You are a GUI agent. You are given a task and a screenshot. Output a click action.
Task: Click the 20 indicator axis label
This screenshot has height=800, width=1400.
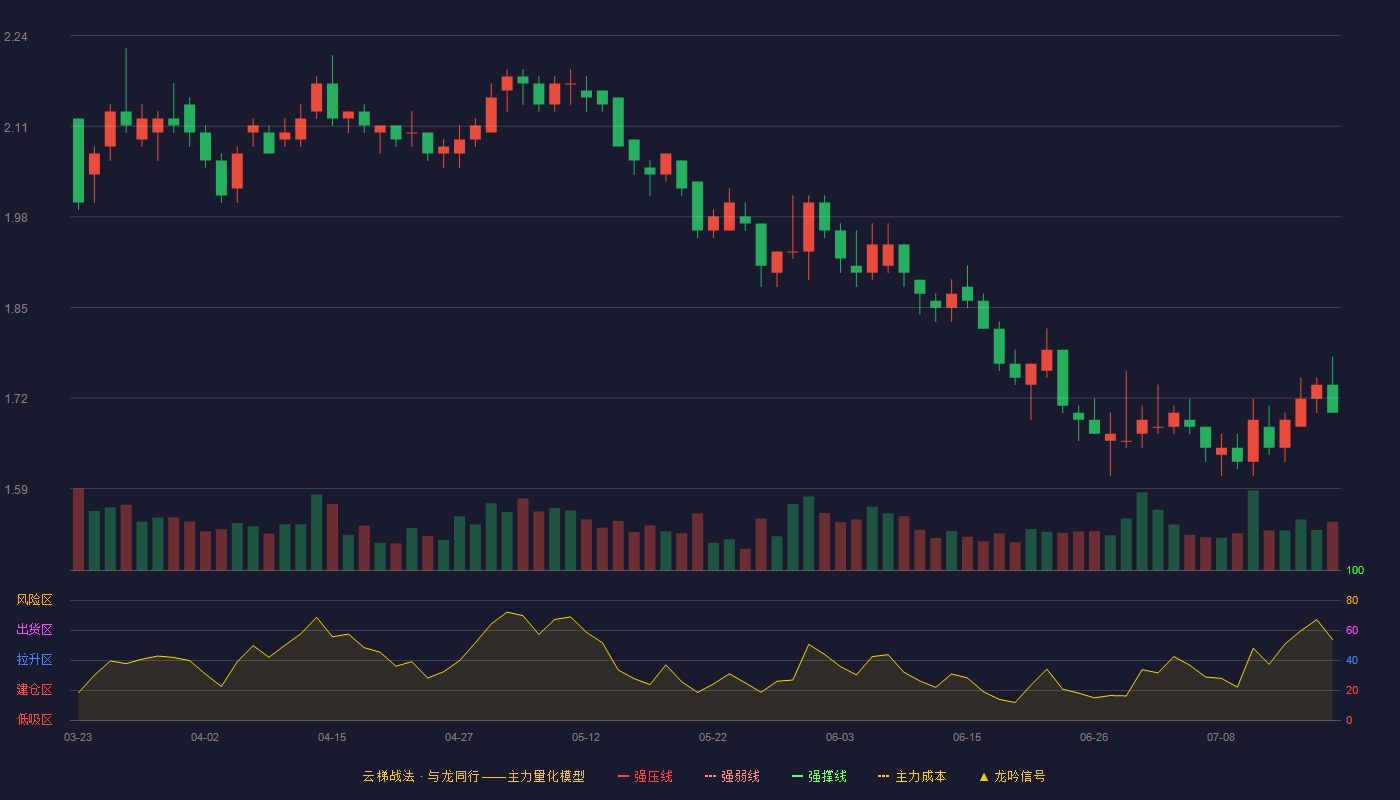[1352, 691]
